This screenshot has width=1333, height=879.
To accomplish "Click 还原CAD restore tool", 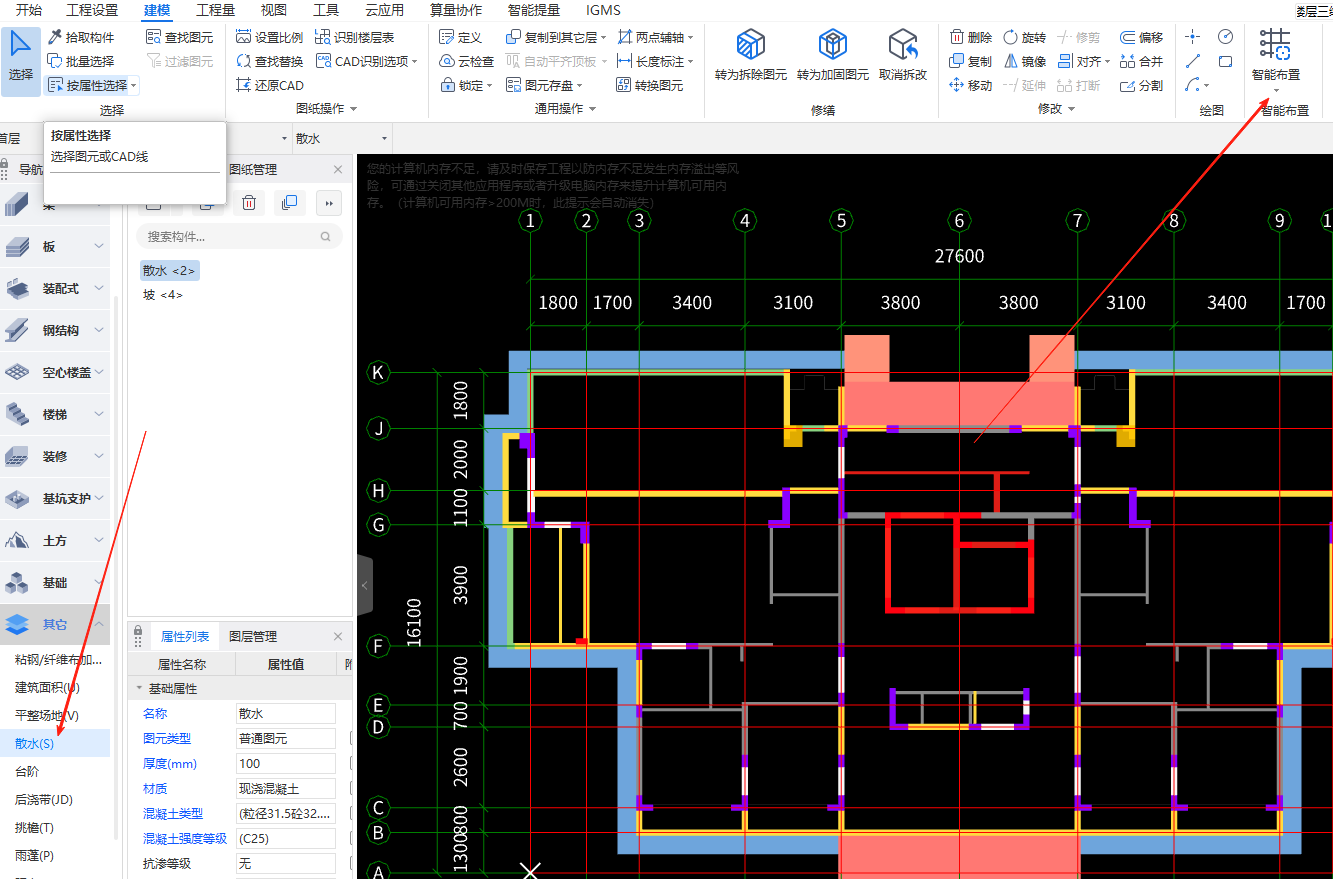I will 269,85.
